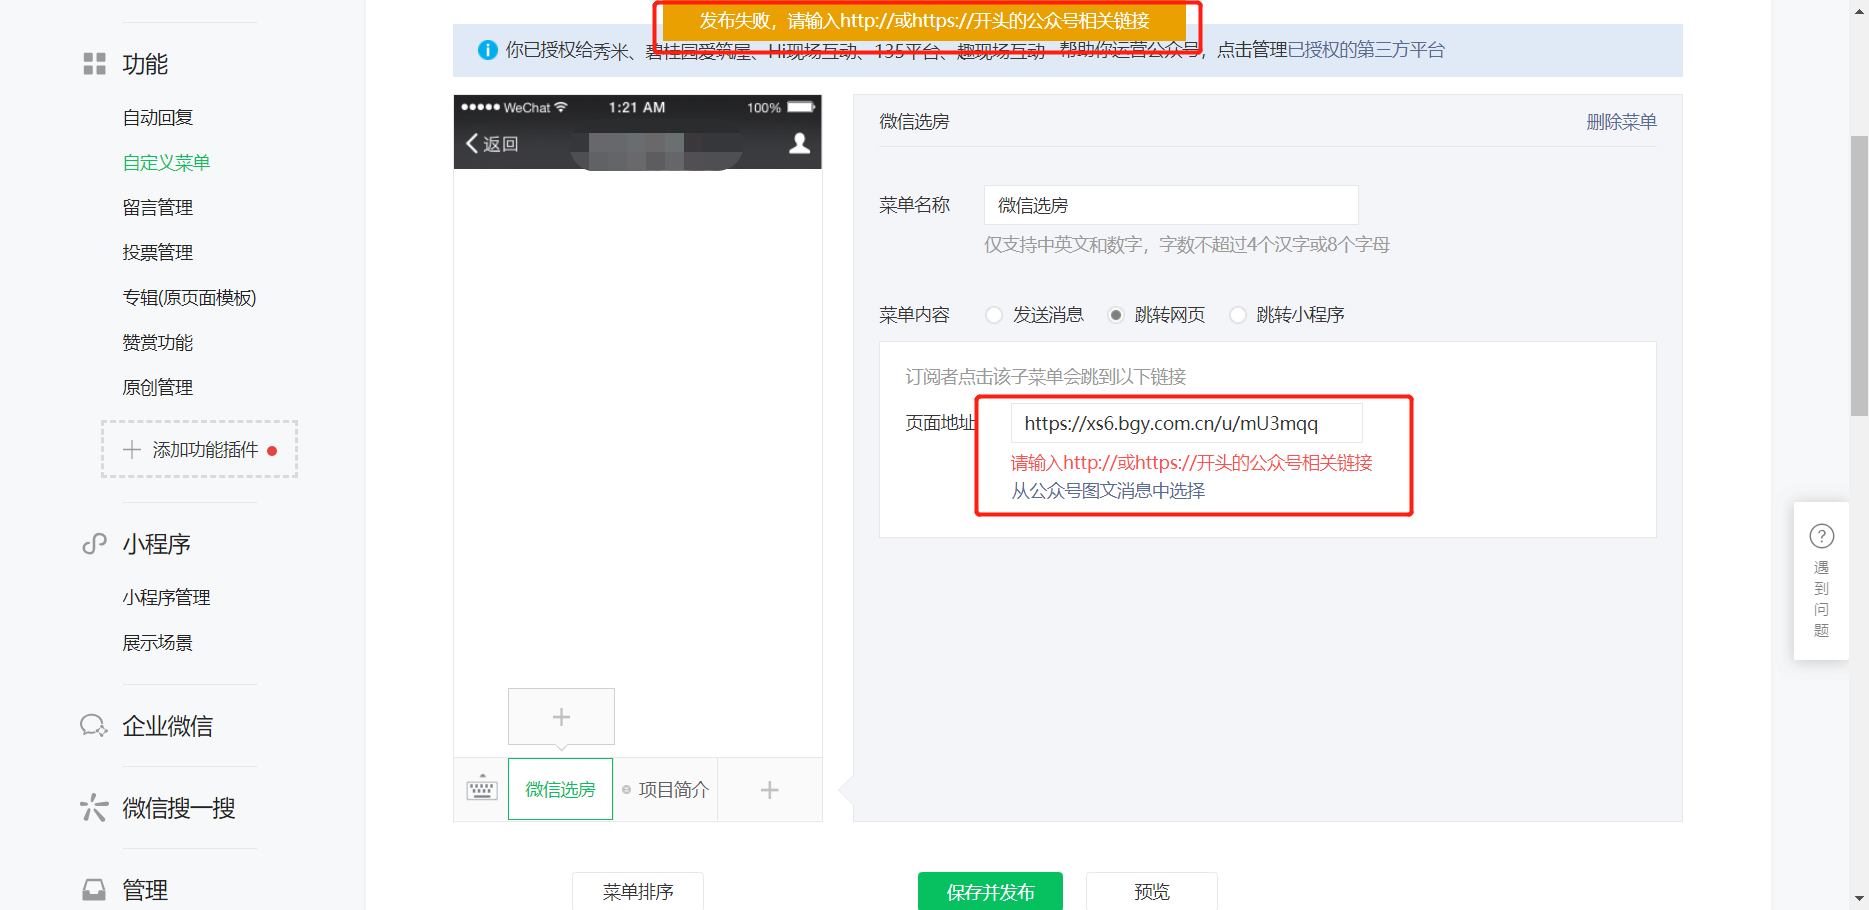Click the 菜单排序 button
The height and width of the screenshot is (910, 1869).
[638, 891]
